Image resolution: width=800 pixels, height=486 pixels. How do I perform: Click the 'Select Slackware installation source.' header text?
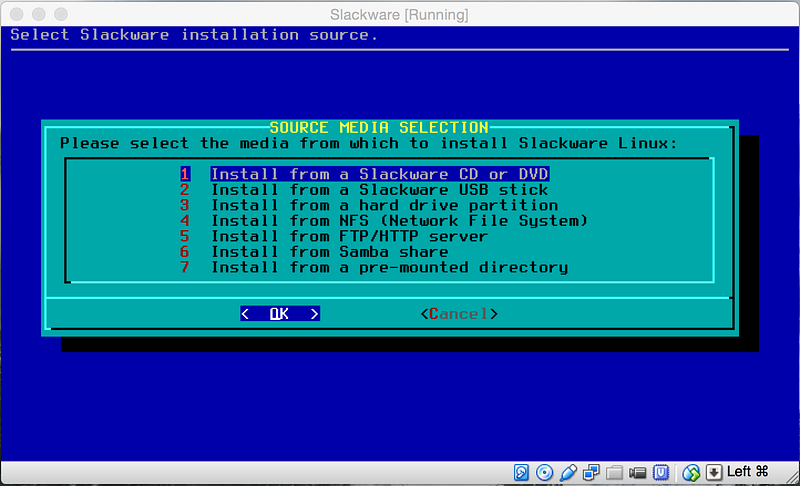pyautogui.click(x=194, y=35)
